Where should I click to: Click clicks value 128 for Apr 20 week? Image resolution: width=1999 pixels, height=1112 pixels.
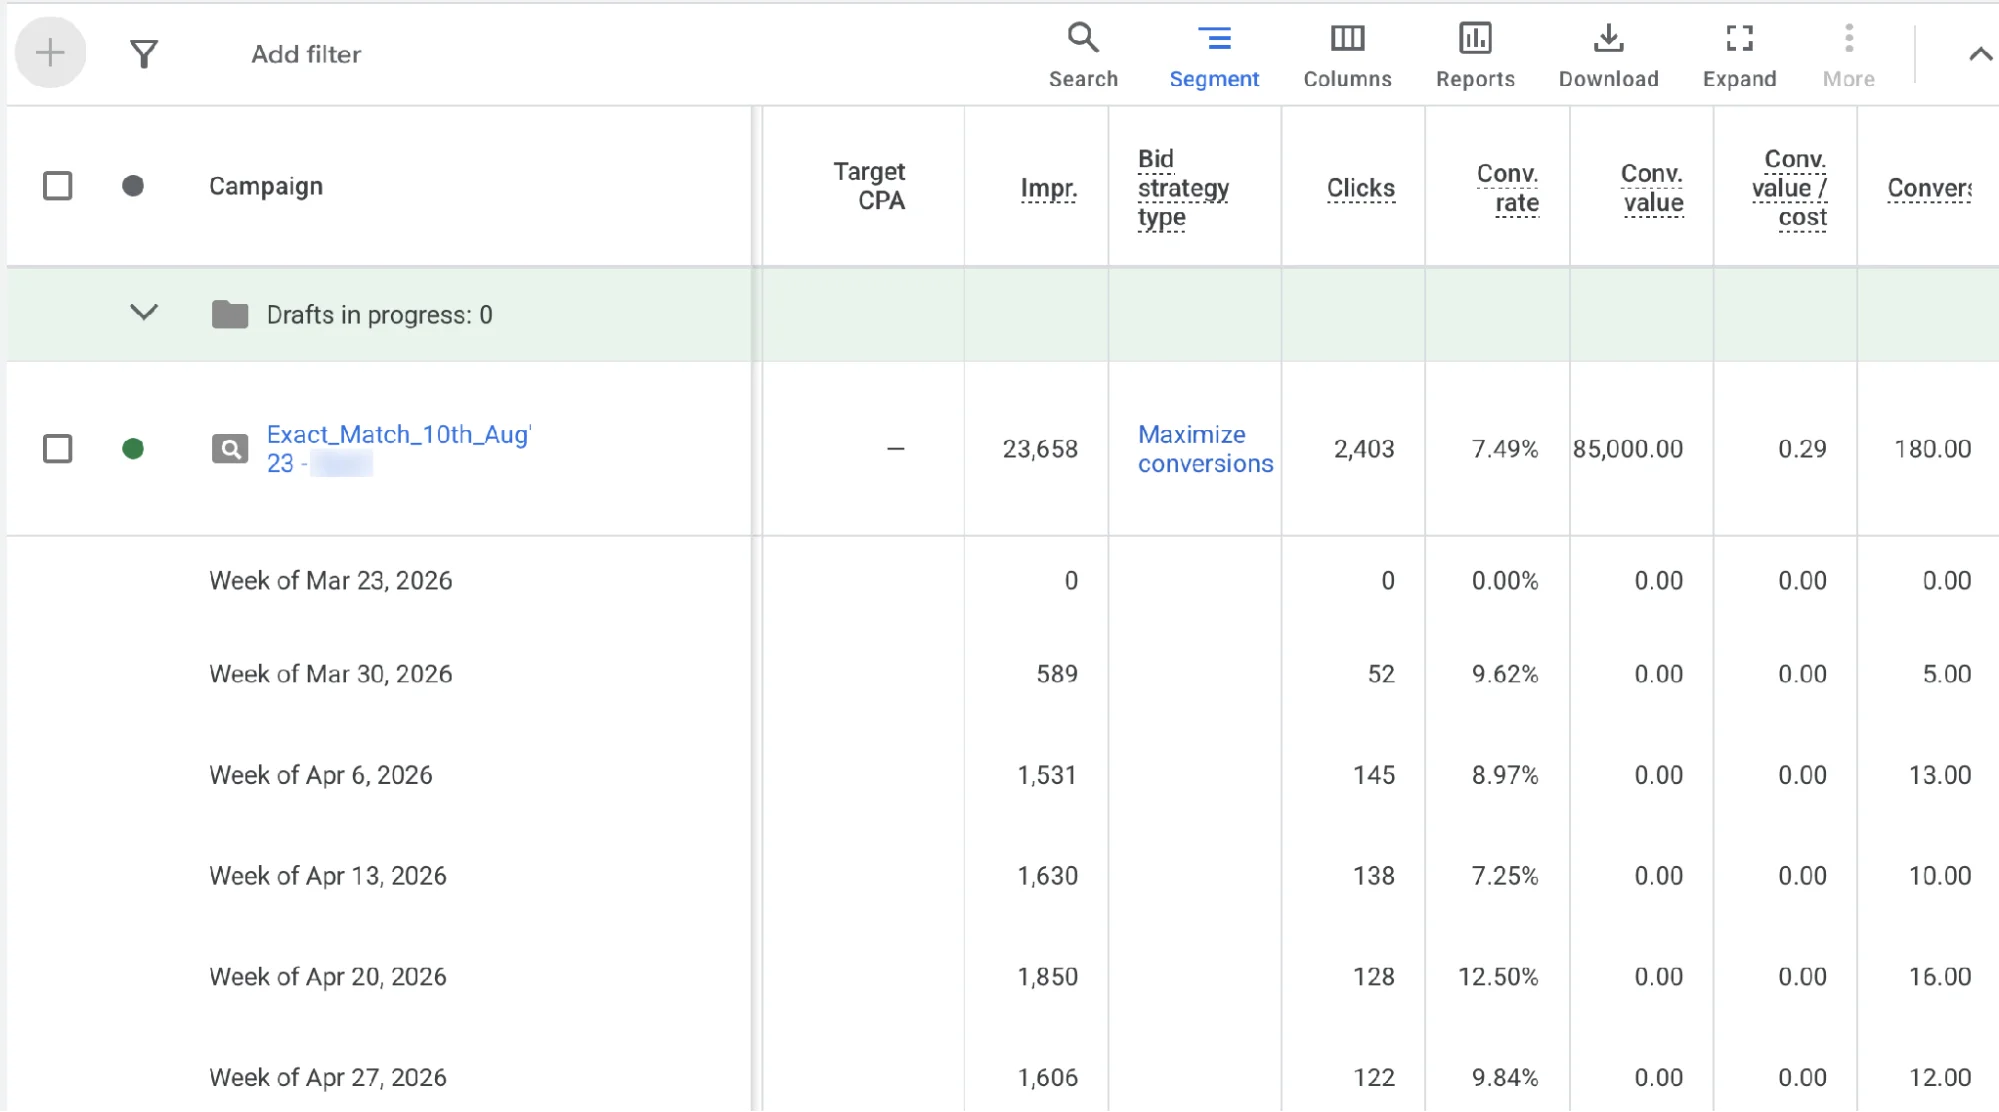click(1374, 977)
